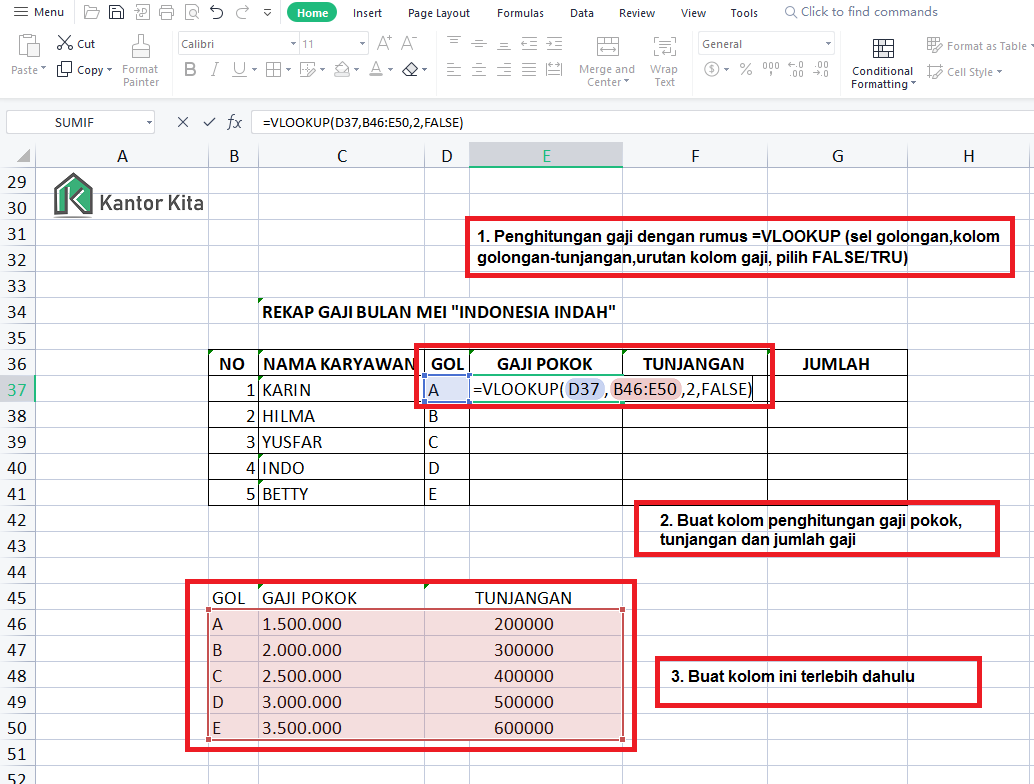Open the Paste options dropdown
The image size is (1034, 784).
pos(44,69)
